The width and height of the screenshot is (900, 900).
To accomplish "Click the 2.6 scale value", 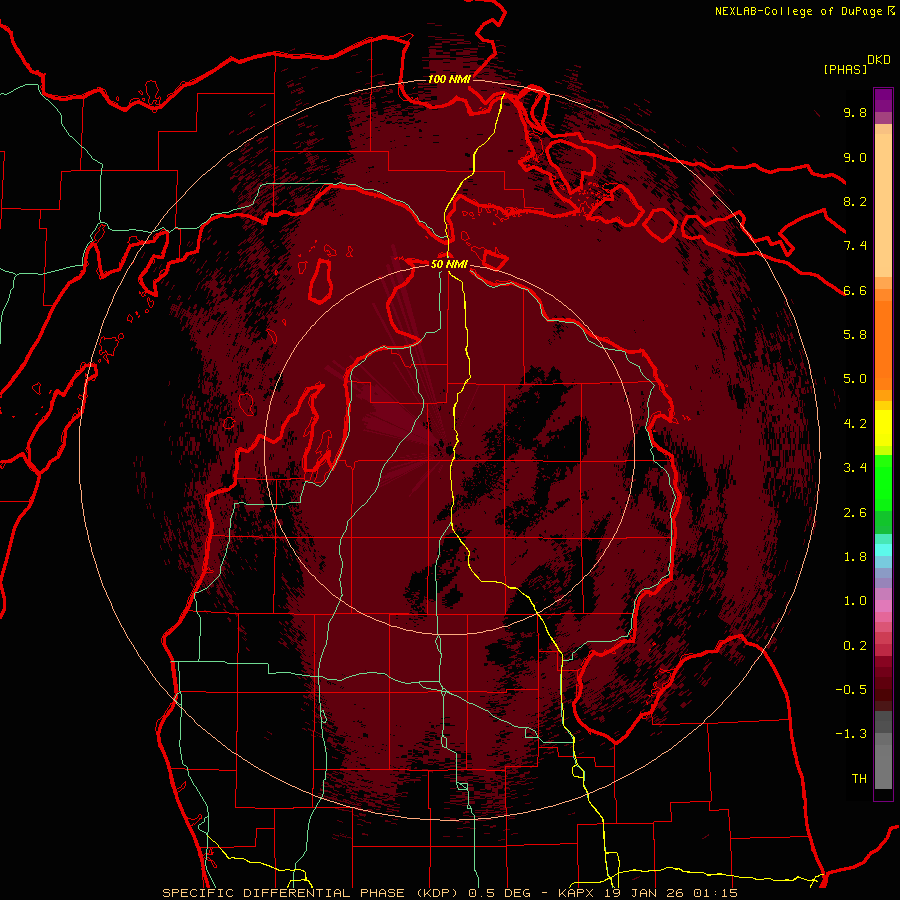I will [855, 513].
